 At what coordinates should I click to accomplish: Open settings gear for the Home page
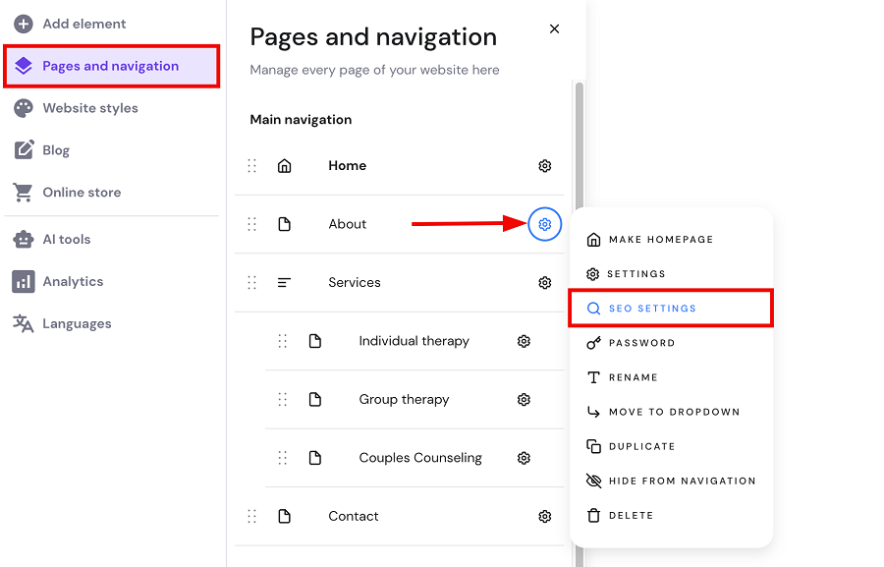(545, 166)
